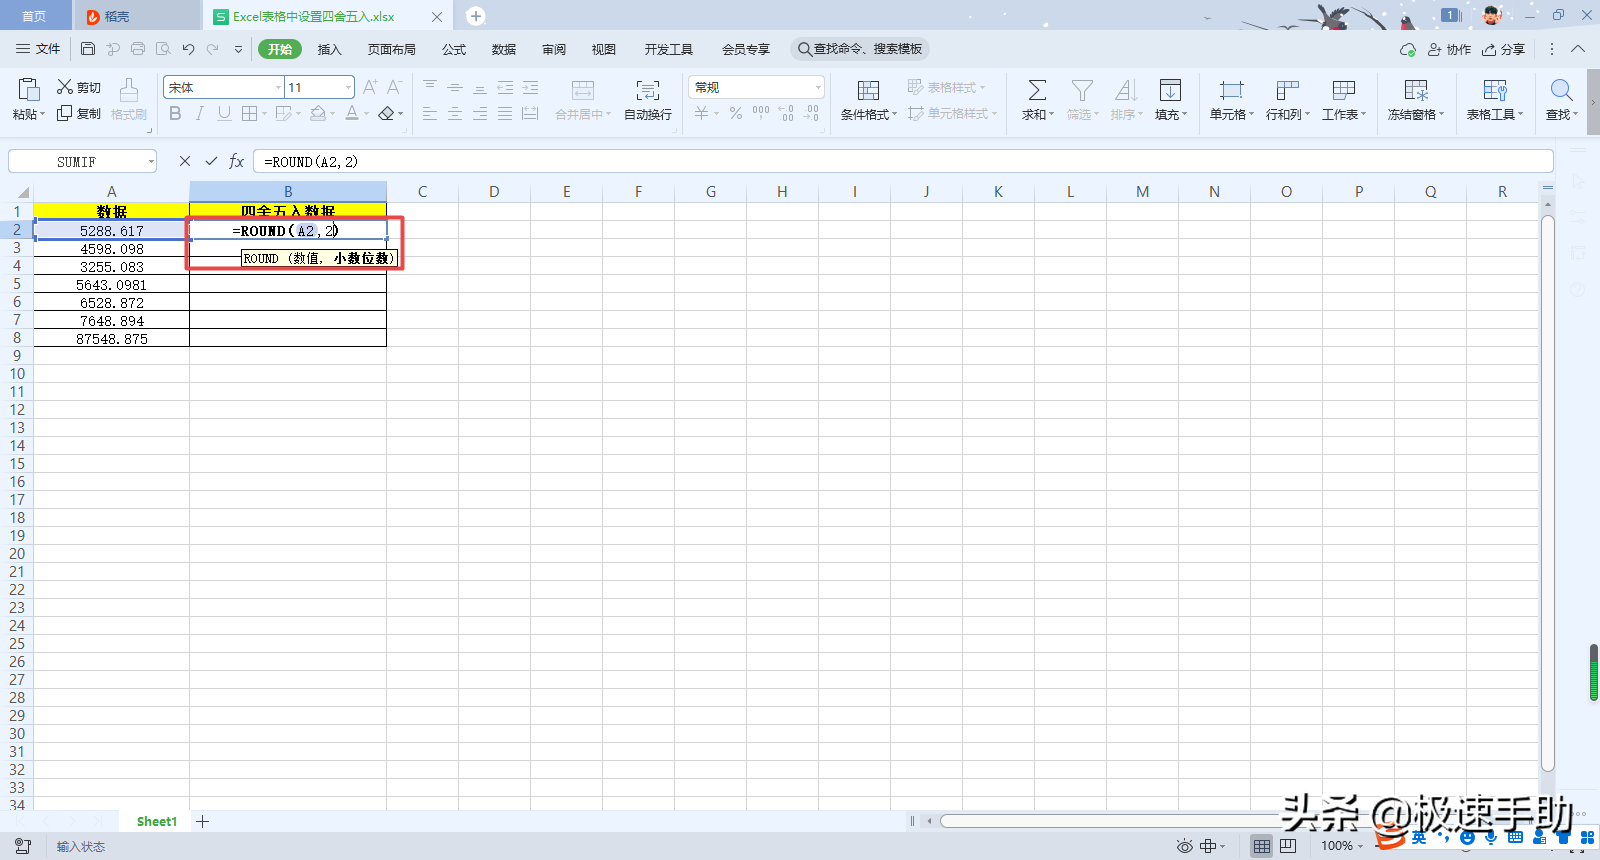Click the Conditional Formatting (条件格式) icon
The image size is (1600, 860).
[869, 90]
